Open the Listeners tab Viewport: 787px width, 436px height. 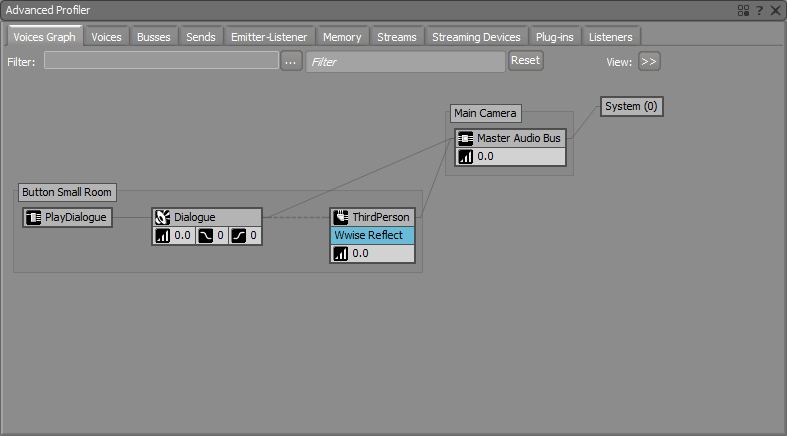(x=610, y=37)
